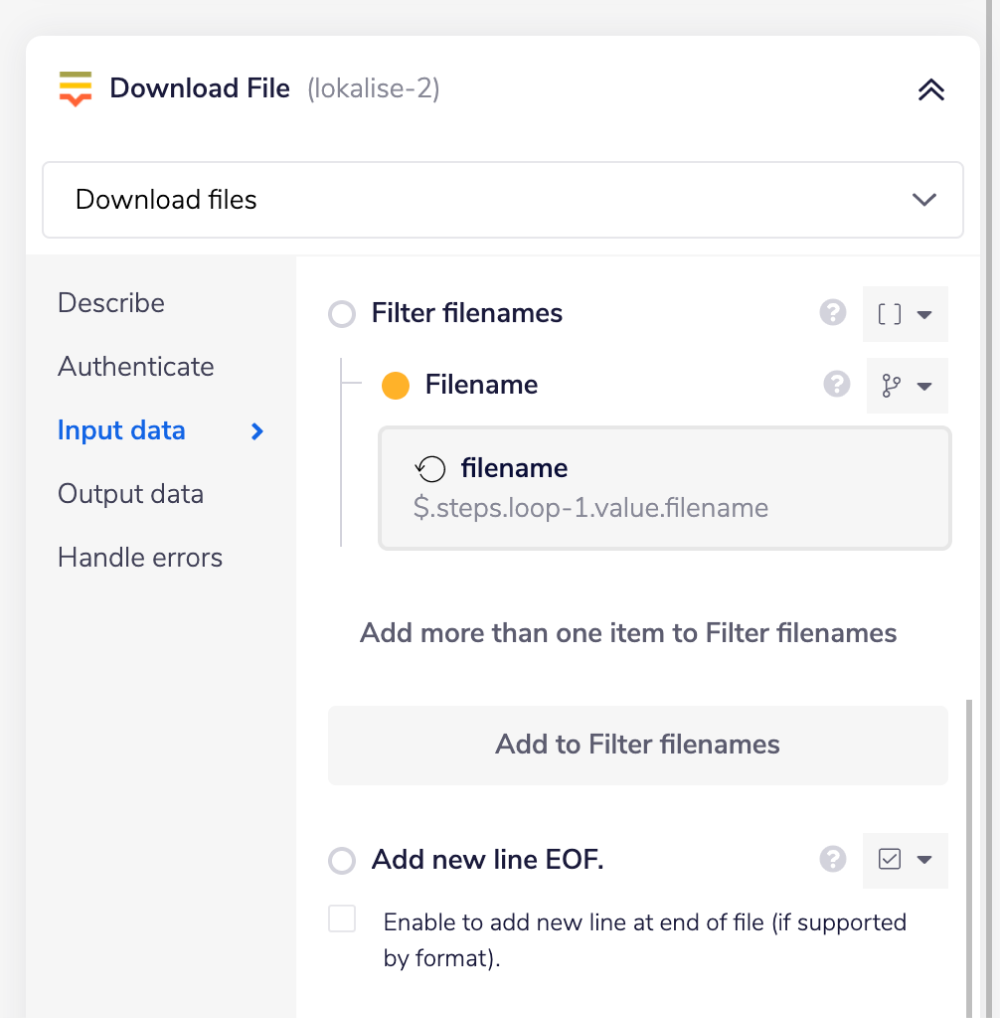Image resolution: width=1000 pixels, height=1018 pixels.
Task: Switch to the Authenticate tab
Action: (136, 367)
